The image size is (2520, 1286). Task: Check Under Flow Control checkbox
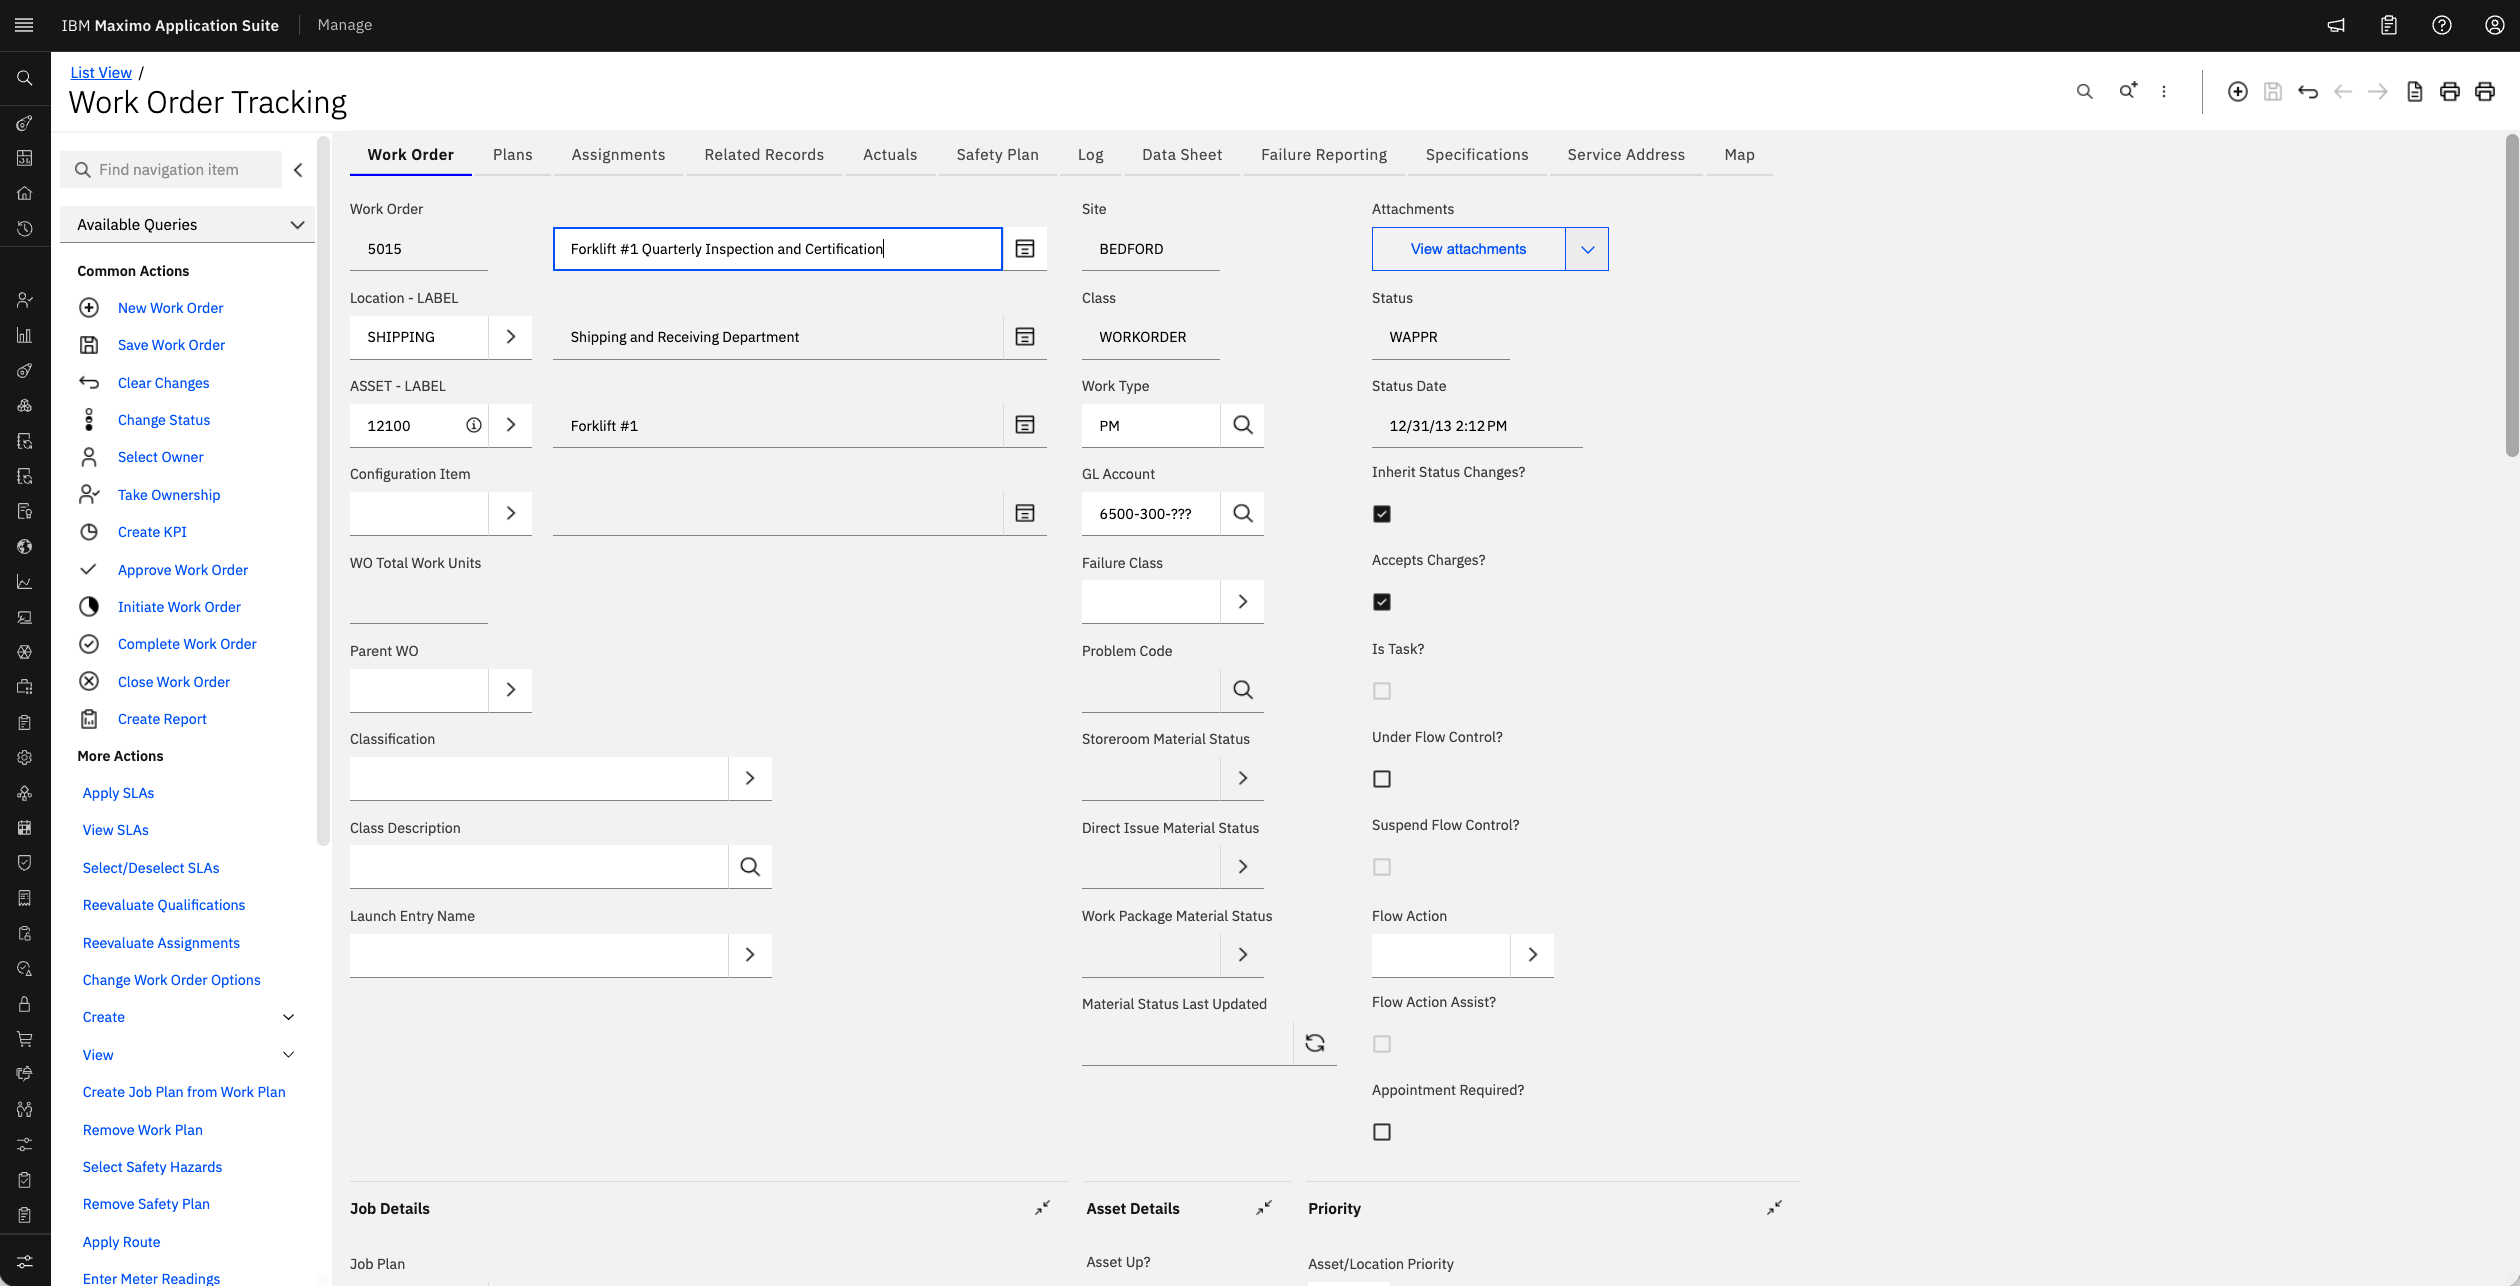(1382, 779)
